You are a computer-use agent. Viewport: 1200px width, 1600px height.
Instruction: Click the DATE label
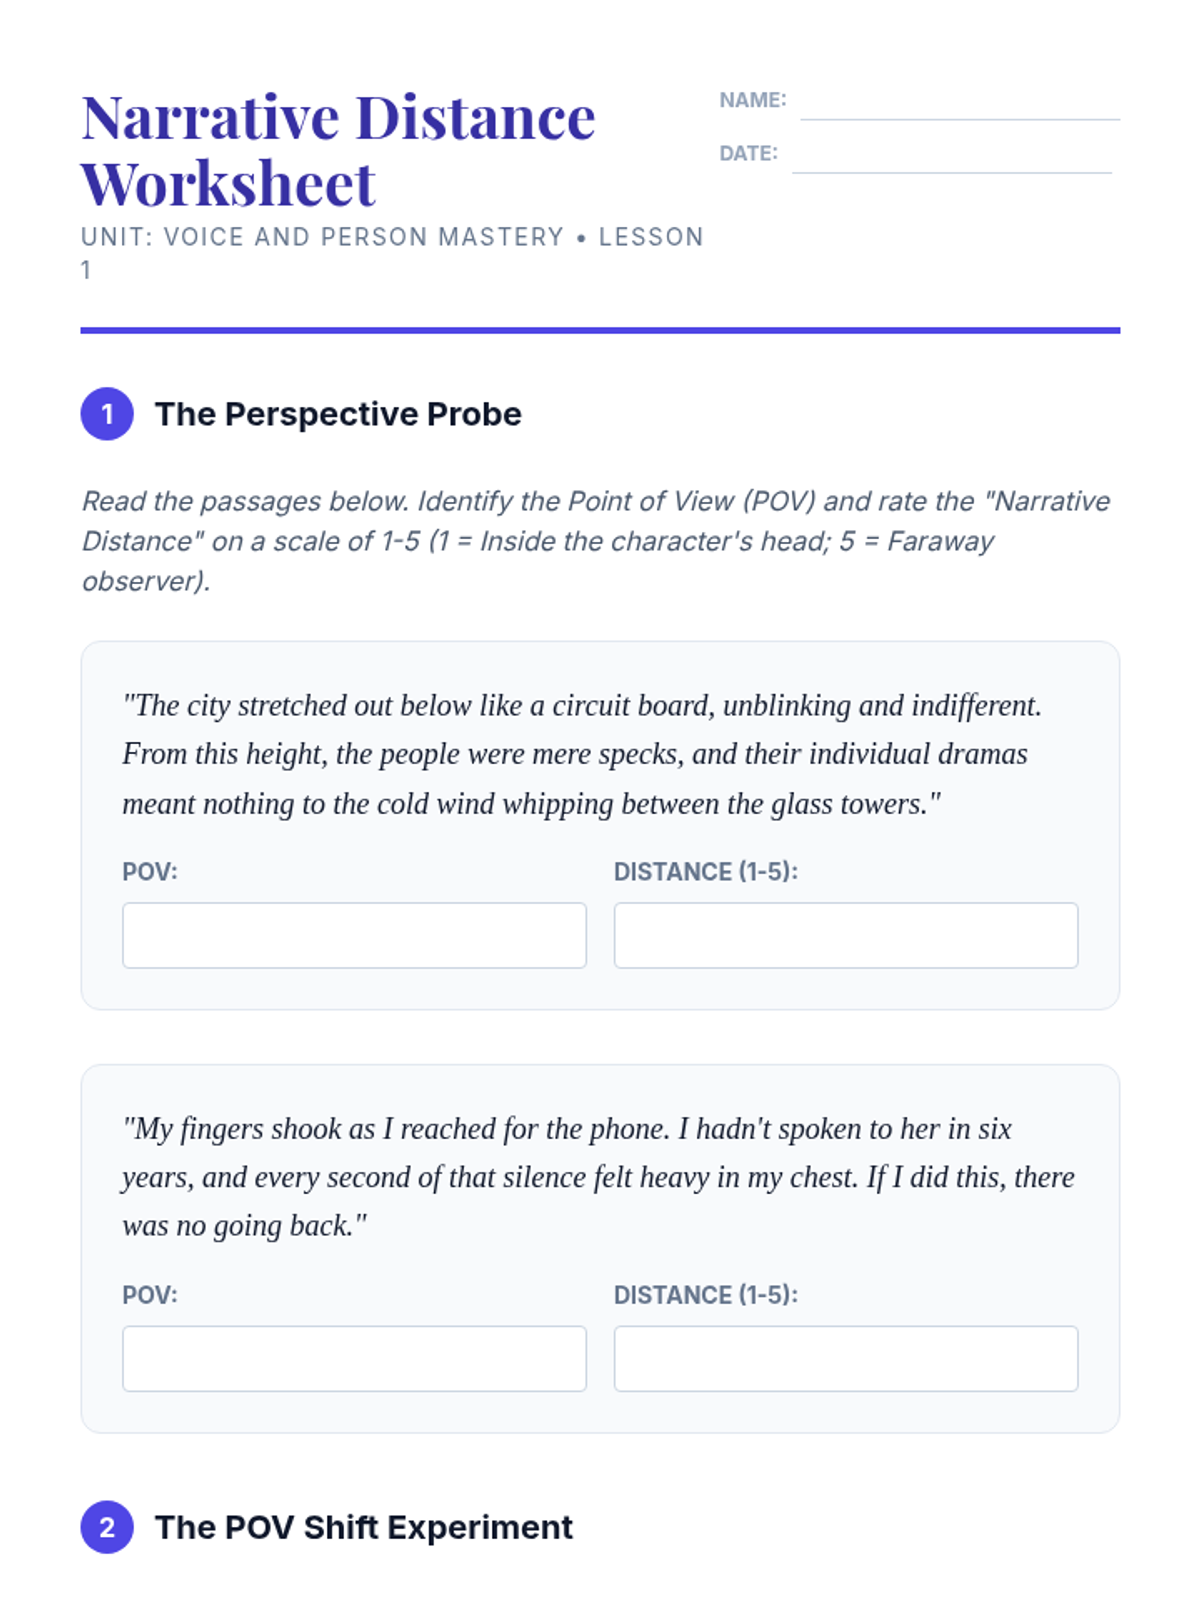748,153
